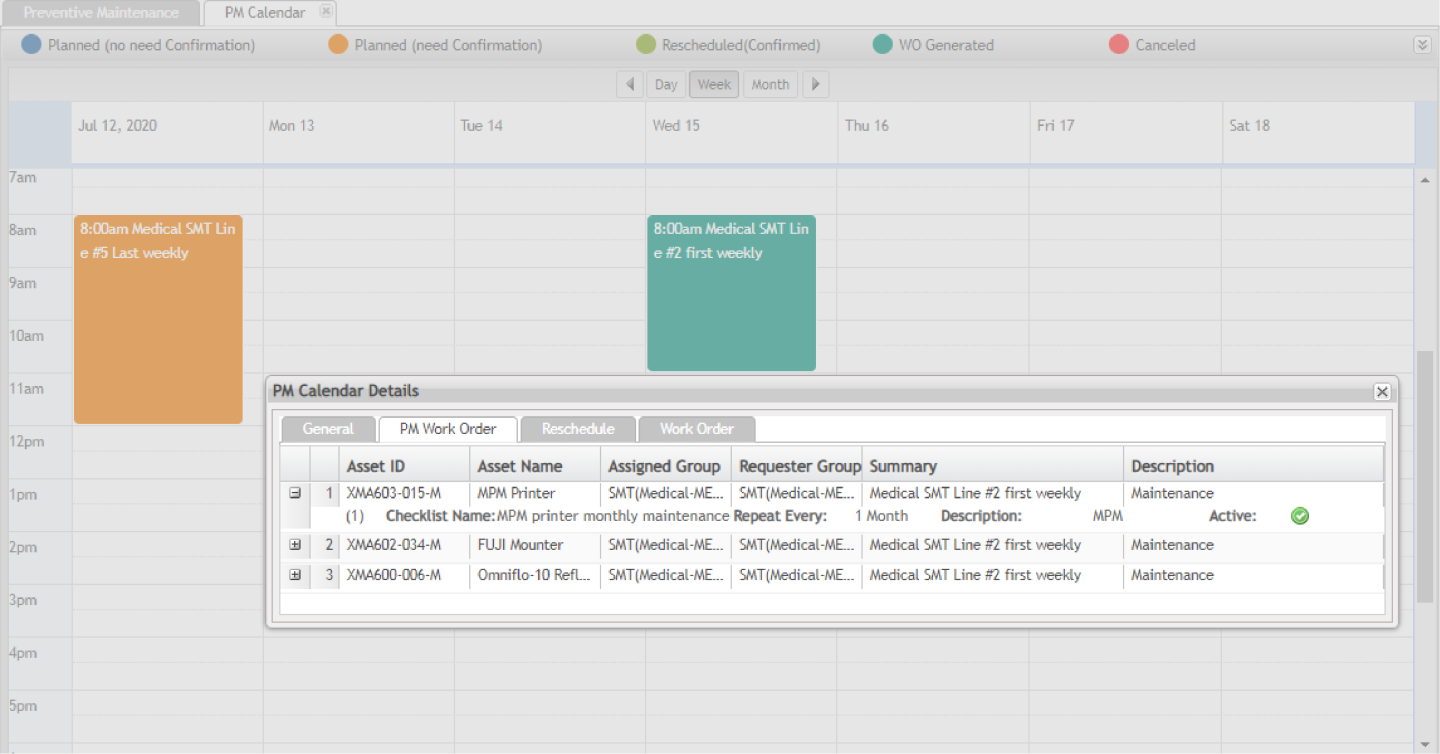Expand the FUJI Mounter row
This screenshot has width=1440, height=754.
[295, 545]
